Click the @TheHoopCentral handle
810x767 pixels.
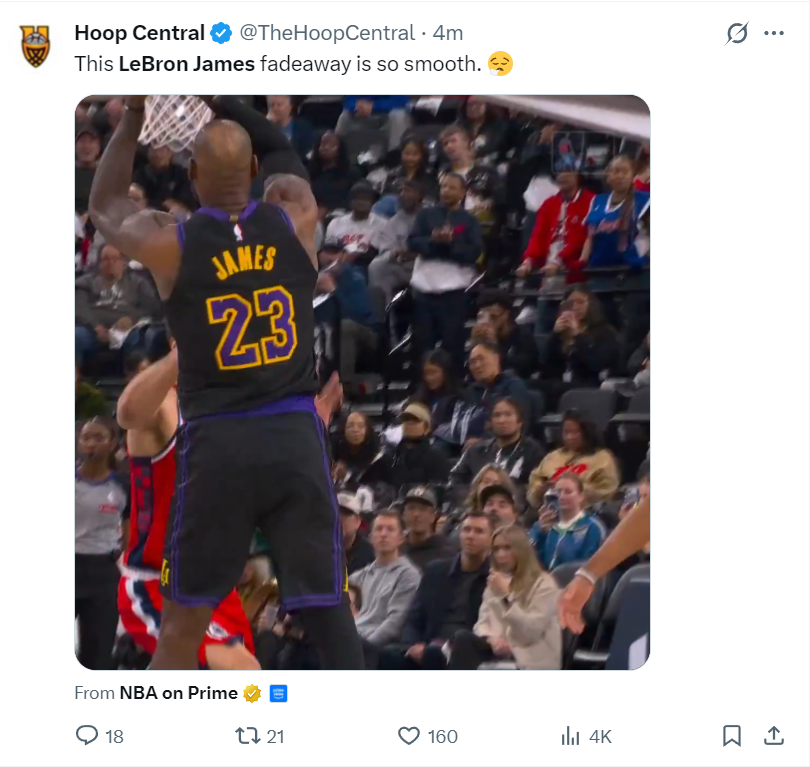tap(327, 33)
